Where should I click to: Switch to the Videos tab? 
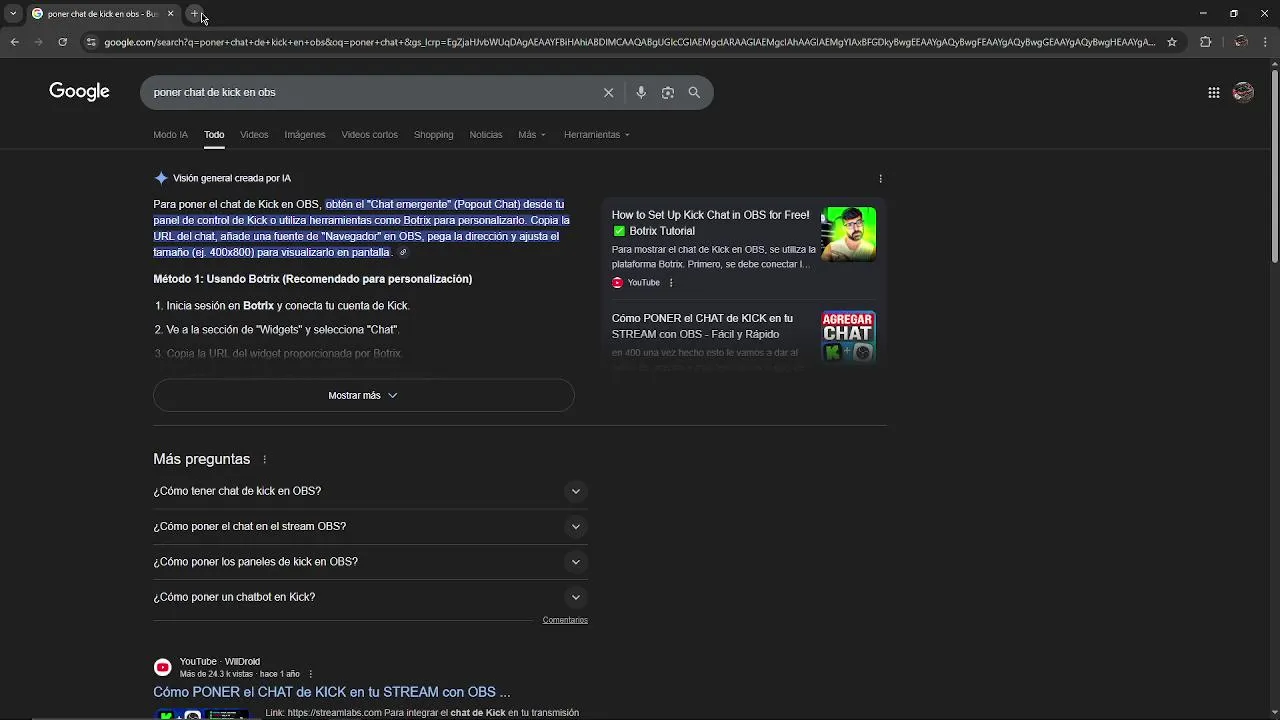click(254, 134)
